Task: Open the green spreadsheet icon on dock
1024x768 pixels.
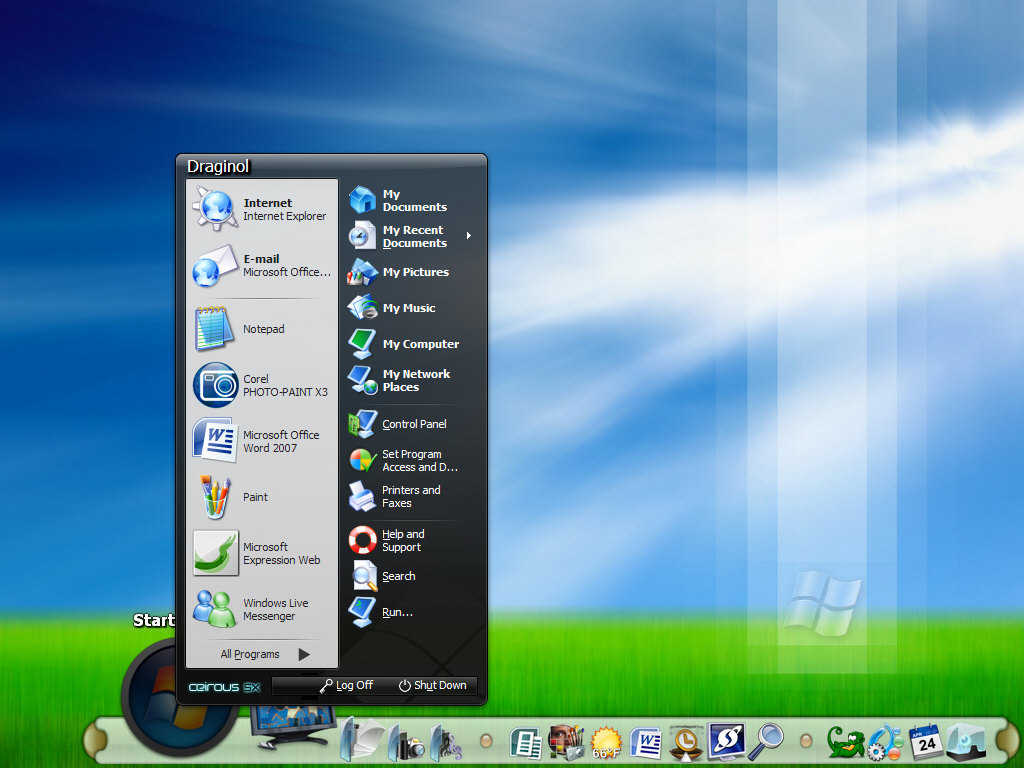Action: [x=526, y=744]
